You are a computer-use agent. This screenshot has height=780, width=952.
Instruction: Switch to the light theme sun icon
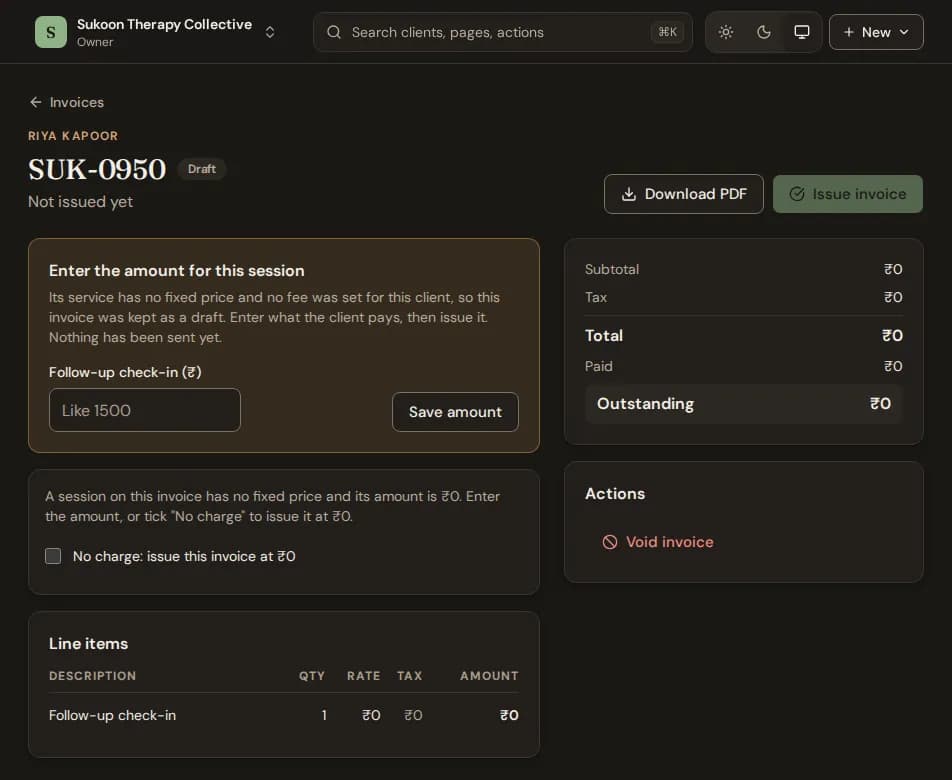pos(726,32)
